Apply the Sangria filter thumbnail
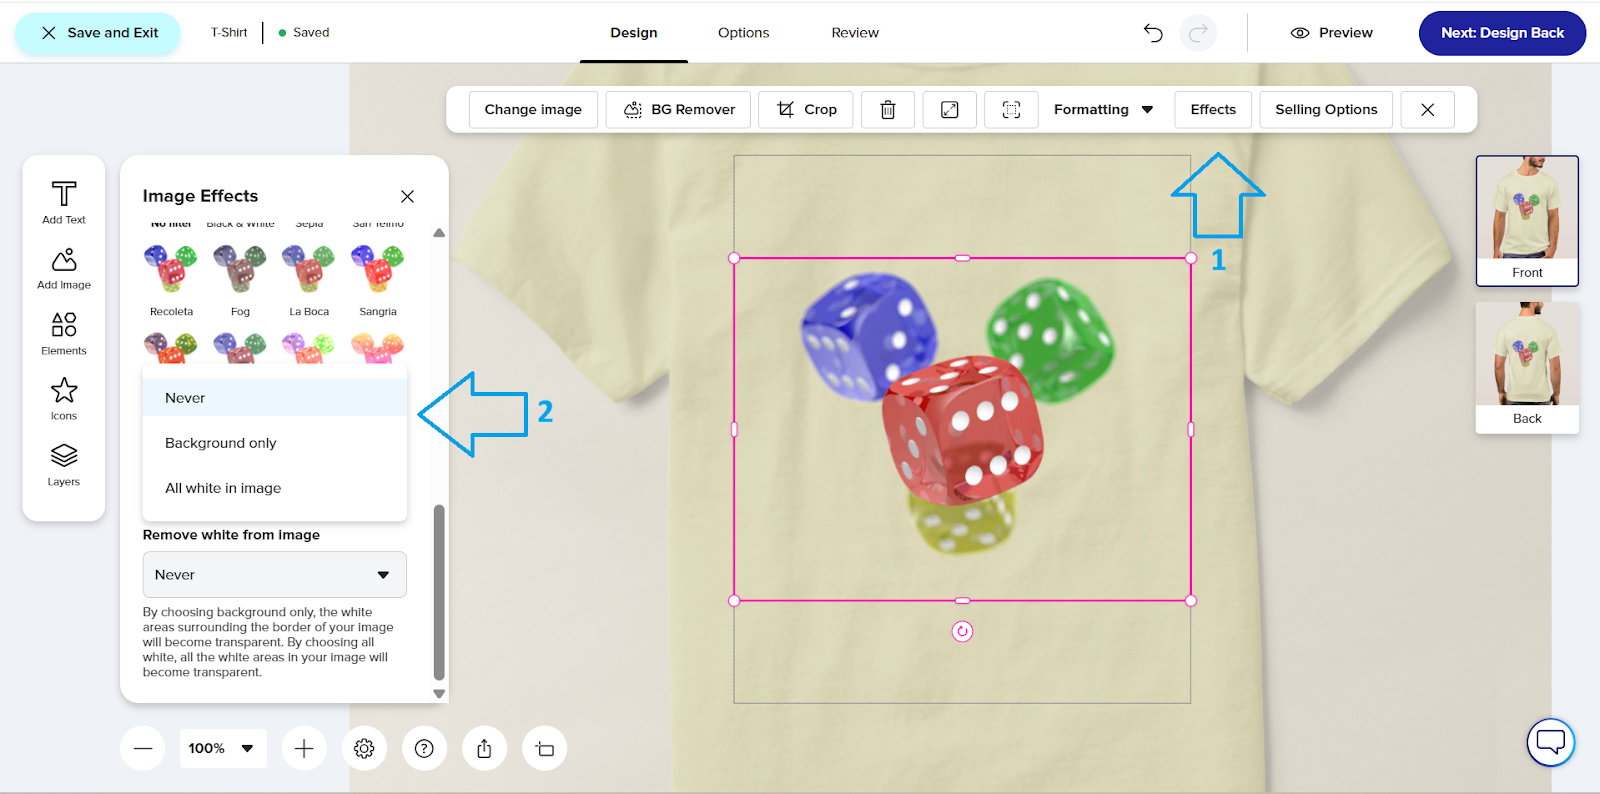The width and height of the screenshot is (1600, 794). click(378, 271)
